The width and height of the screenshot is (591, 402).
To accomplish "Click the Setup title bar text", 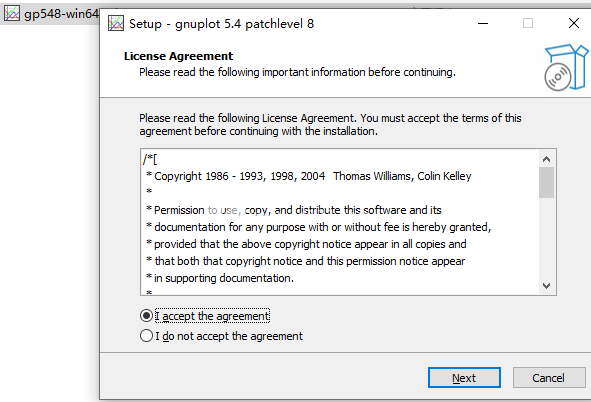I will (221, 24).
